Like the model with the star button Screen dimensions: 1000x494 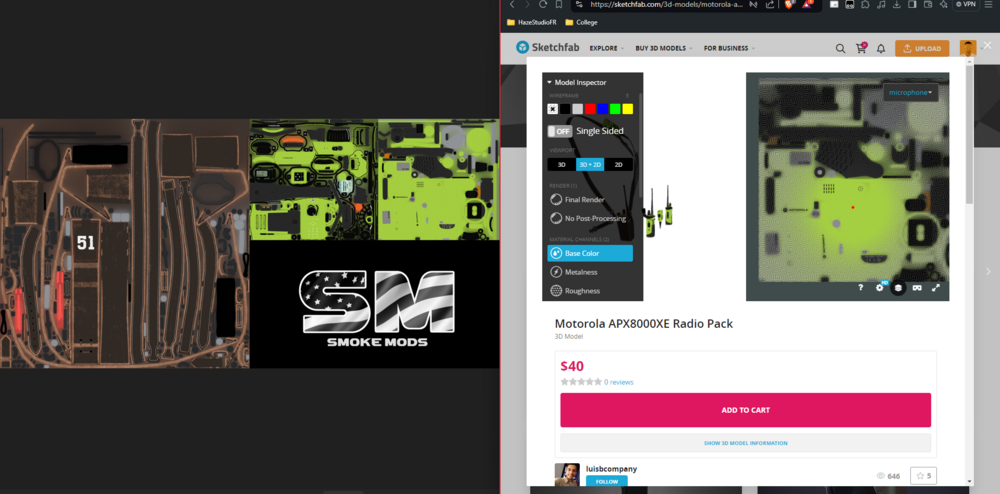pyautogui.click(x=923, y=476)
